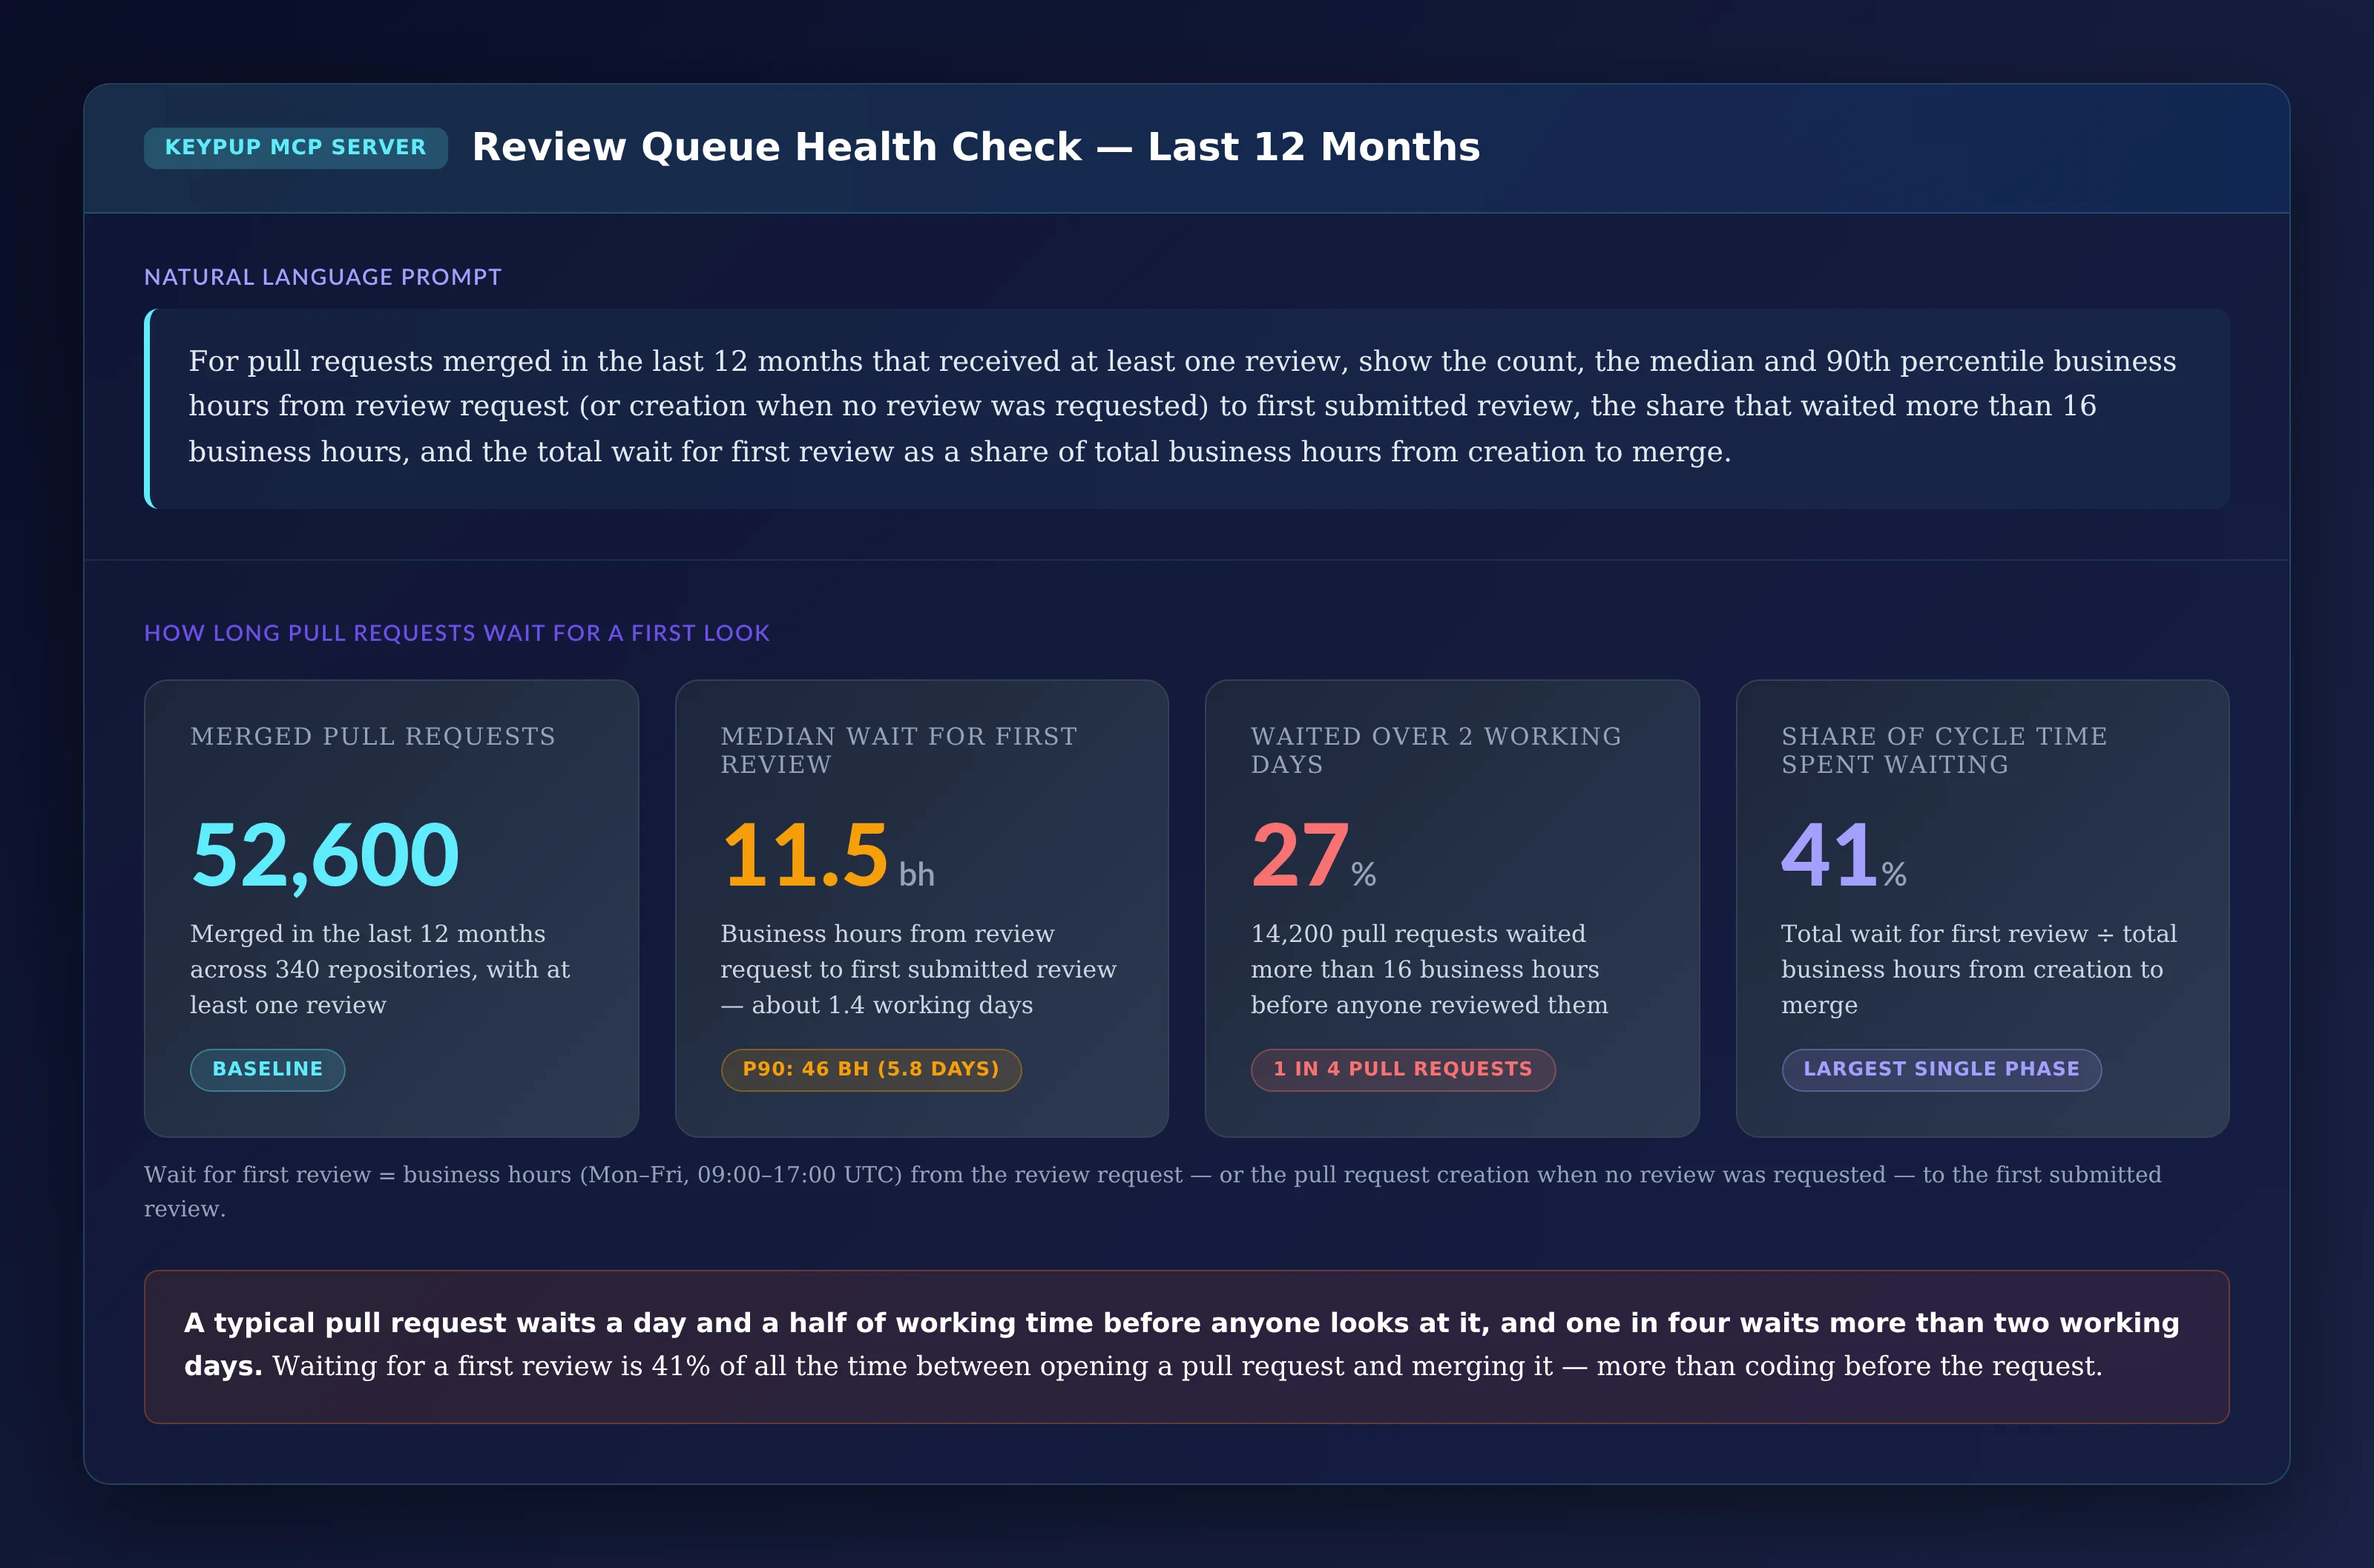This screenshot has width=2374, height=1568.
Task: Click the KEYPUP MCP SERVER badge
Action: pyautogui.click(x=295, y=148)
